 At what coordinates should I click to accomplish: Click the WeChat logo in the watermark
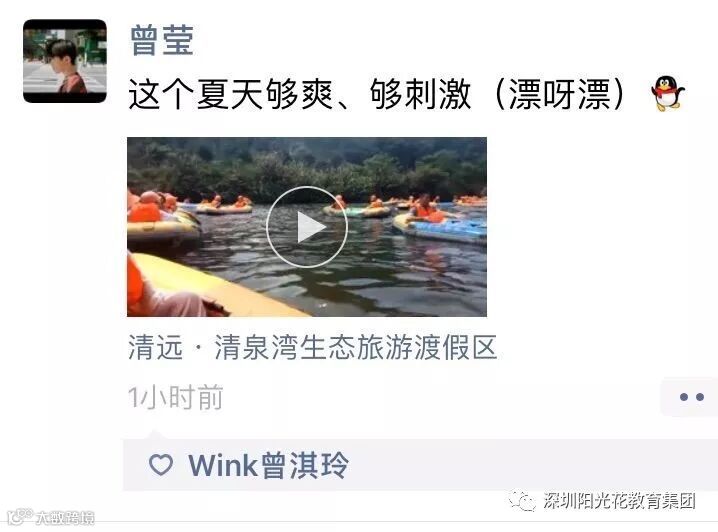(522, 500)
